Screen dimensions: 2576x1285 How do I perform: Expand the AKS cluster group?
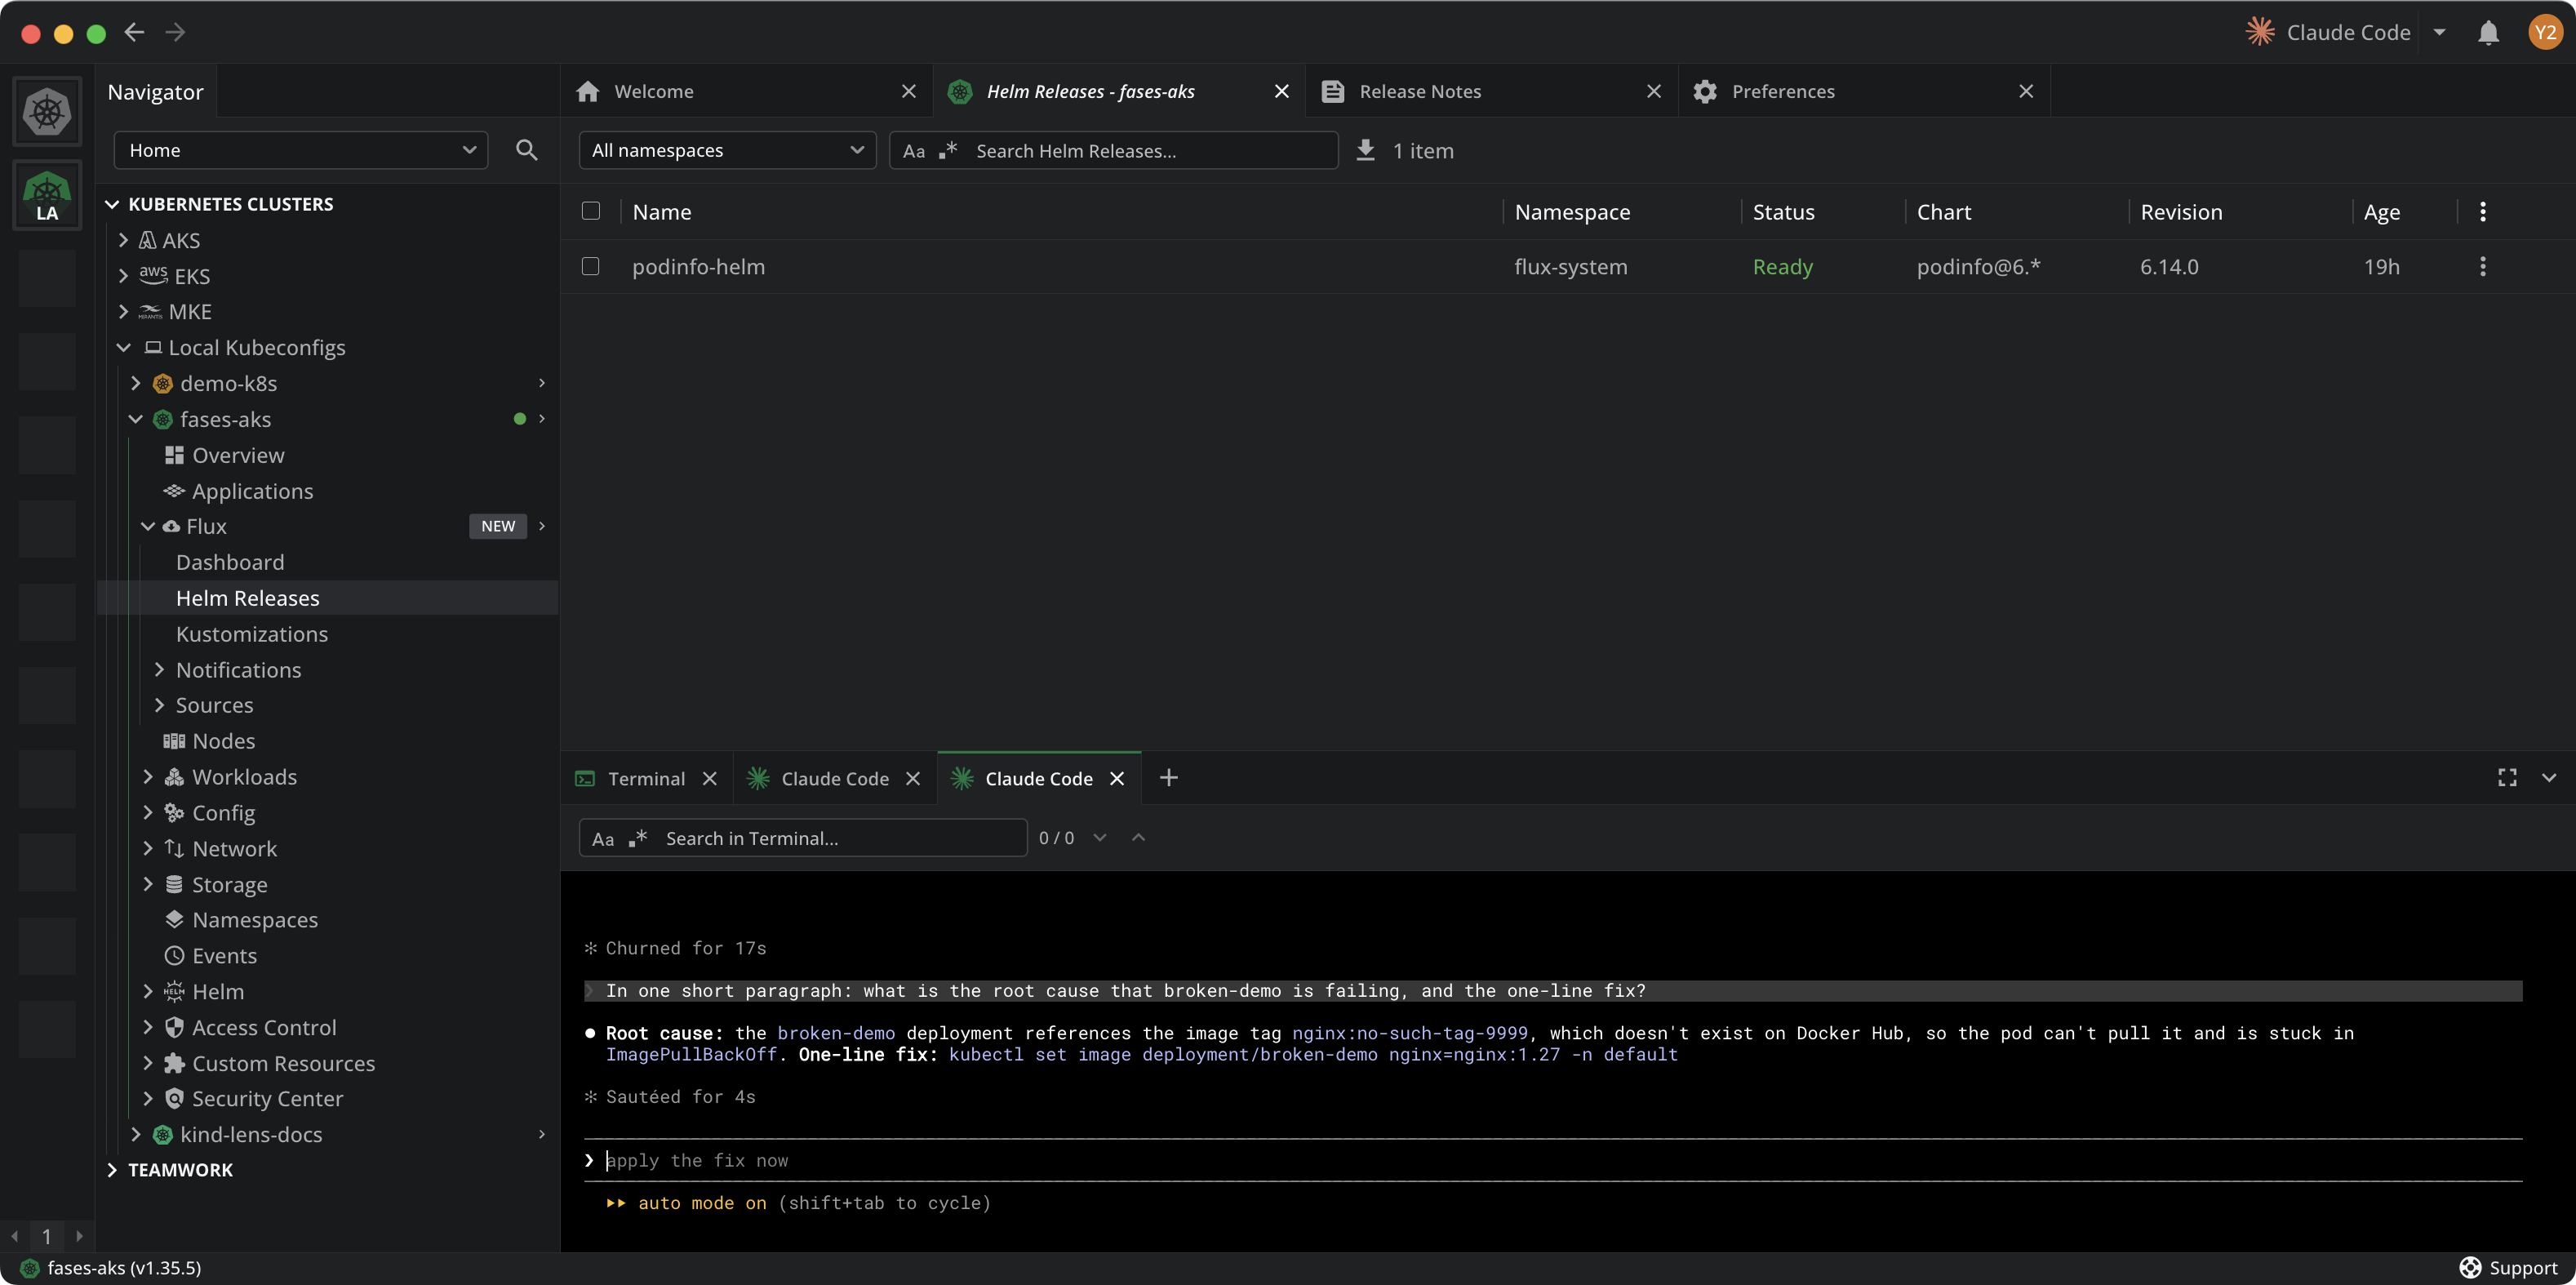[x=123, y=240]
